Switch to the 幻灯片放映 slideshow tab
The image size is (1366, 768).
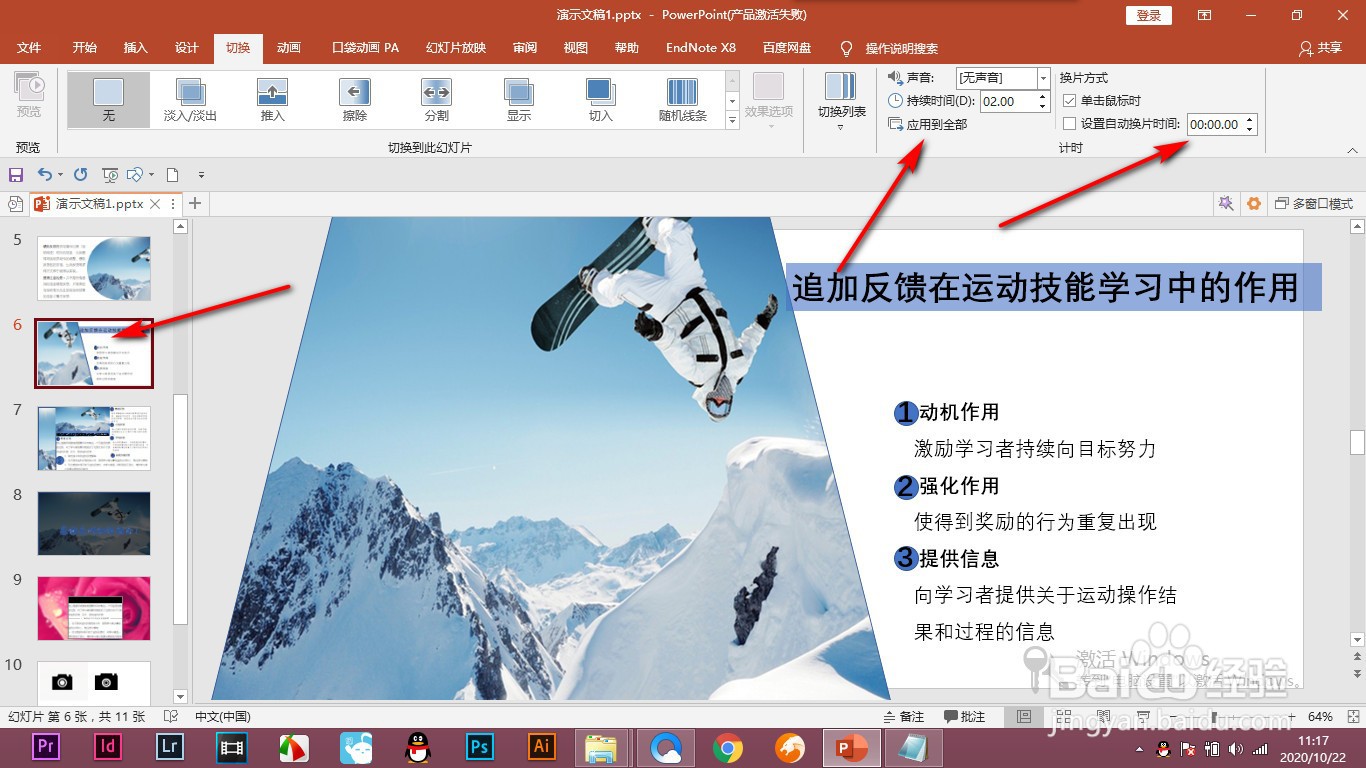456,48
